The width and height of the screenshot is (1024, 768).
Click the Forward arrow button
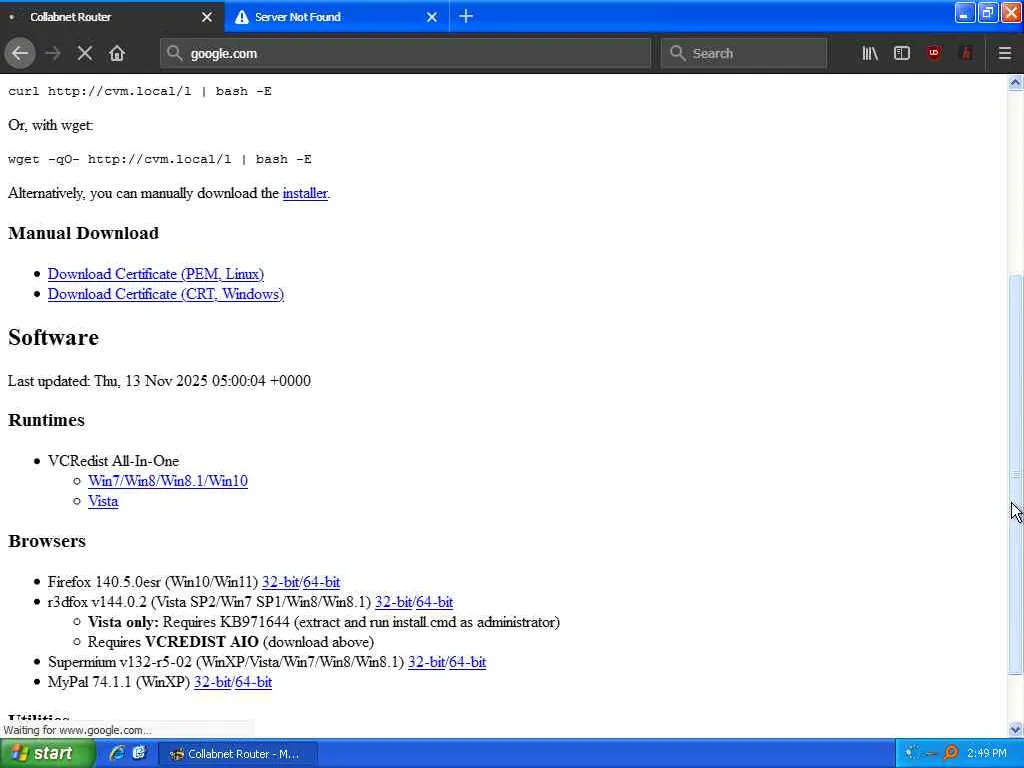53,53
